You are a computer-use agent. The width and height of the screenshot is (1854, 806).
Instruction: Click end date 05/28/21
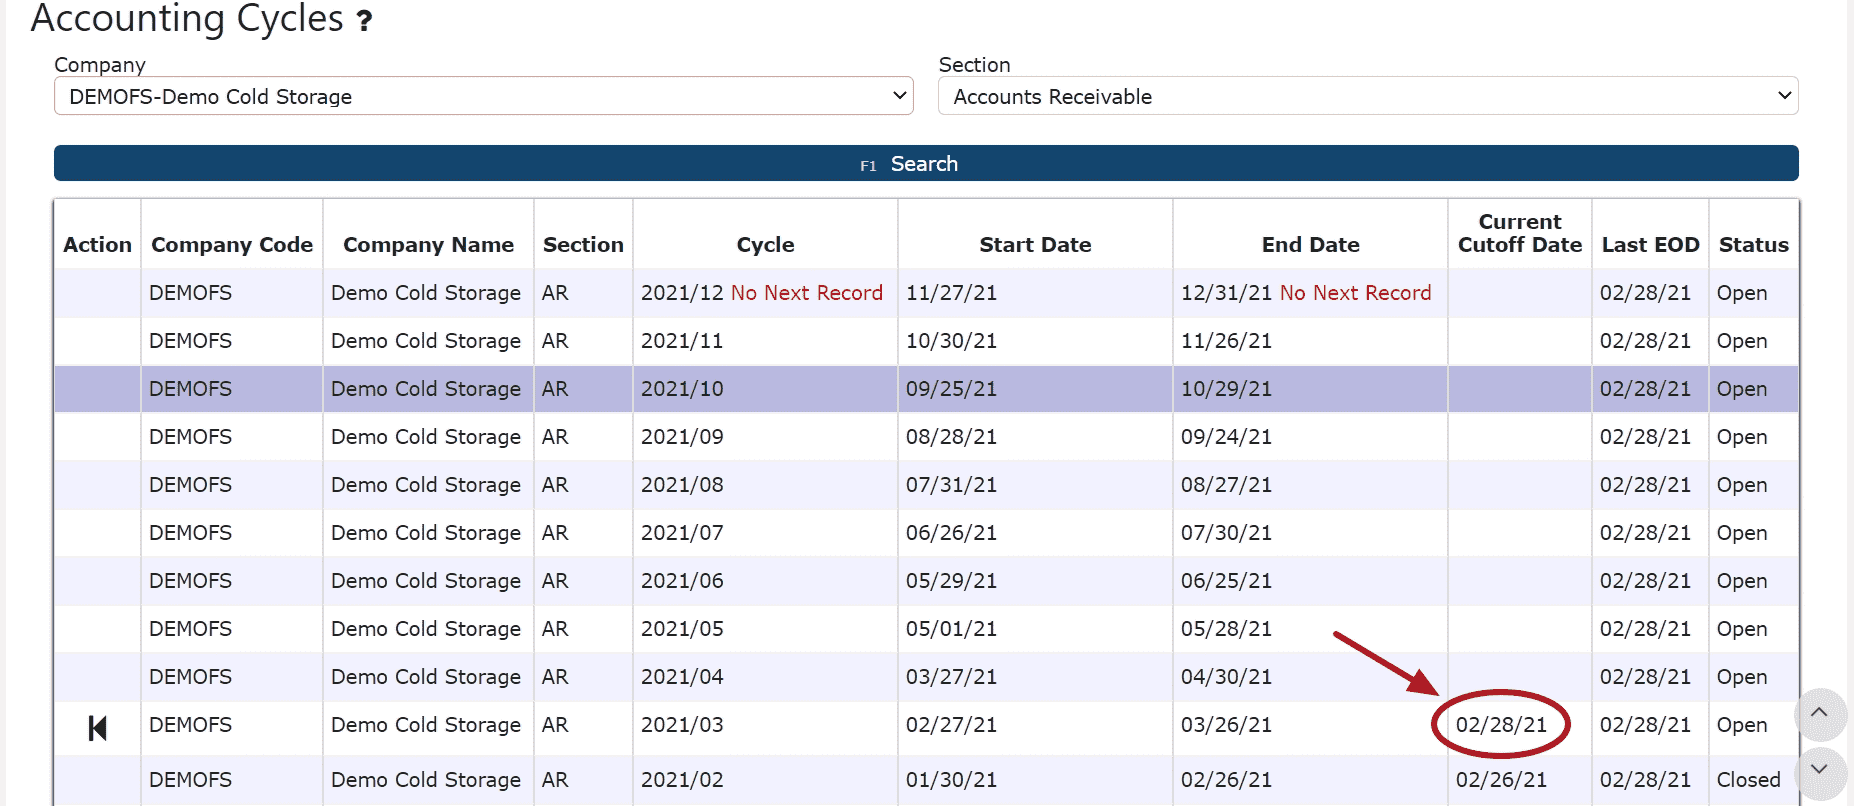(1226, 629)
